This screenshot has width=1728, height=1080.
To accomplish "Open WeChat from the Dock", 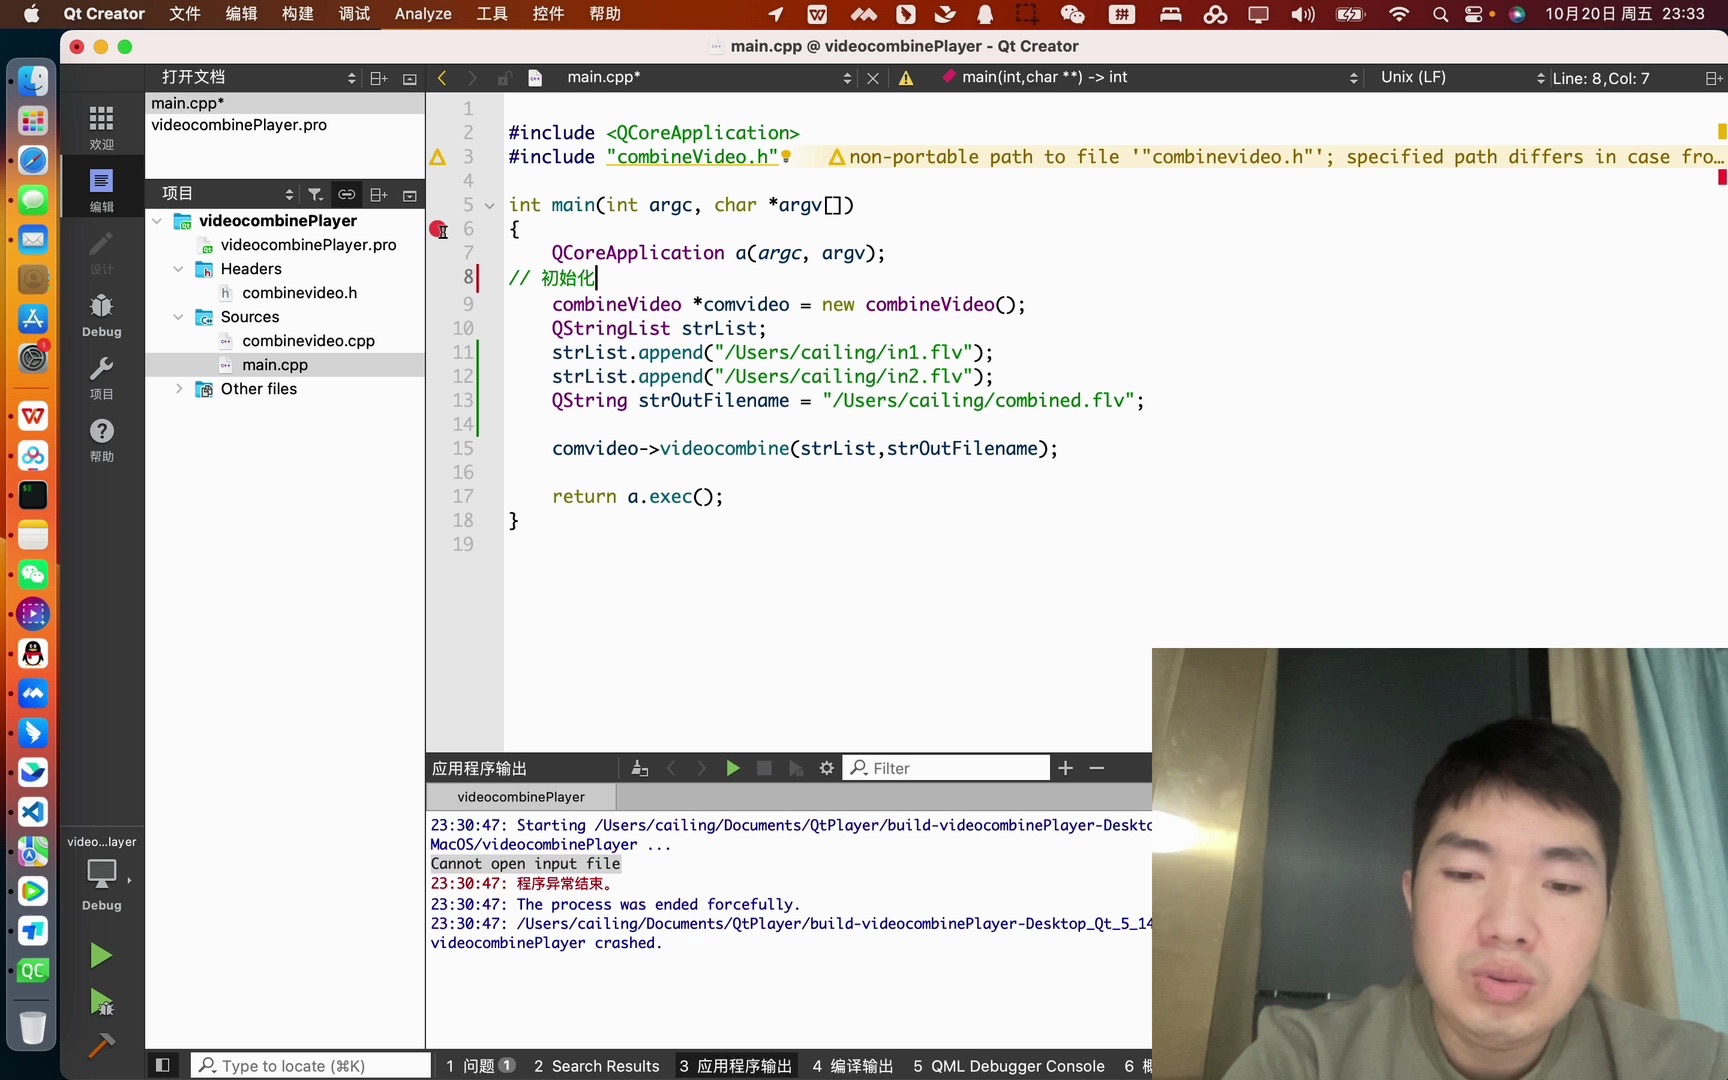I will pyautogui.click(x=33, y=575).
